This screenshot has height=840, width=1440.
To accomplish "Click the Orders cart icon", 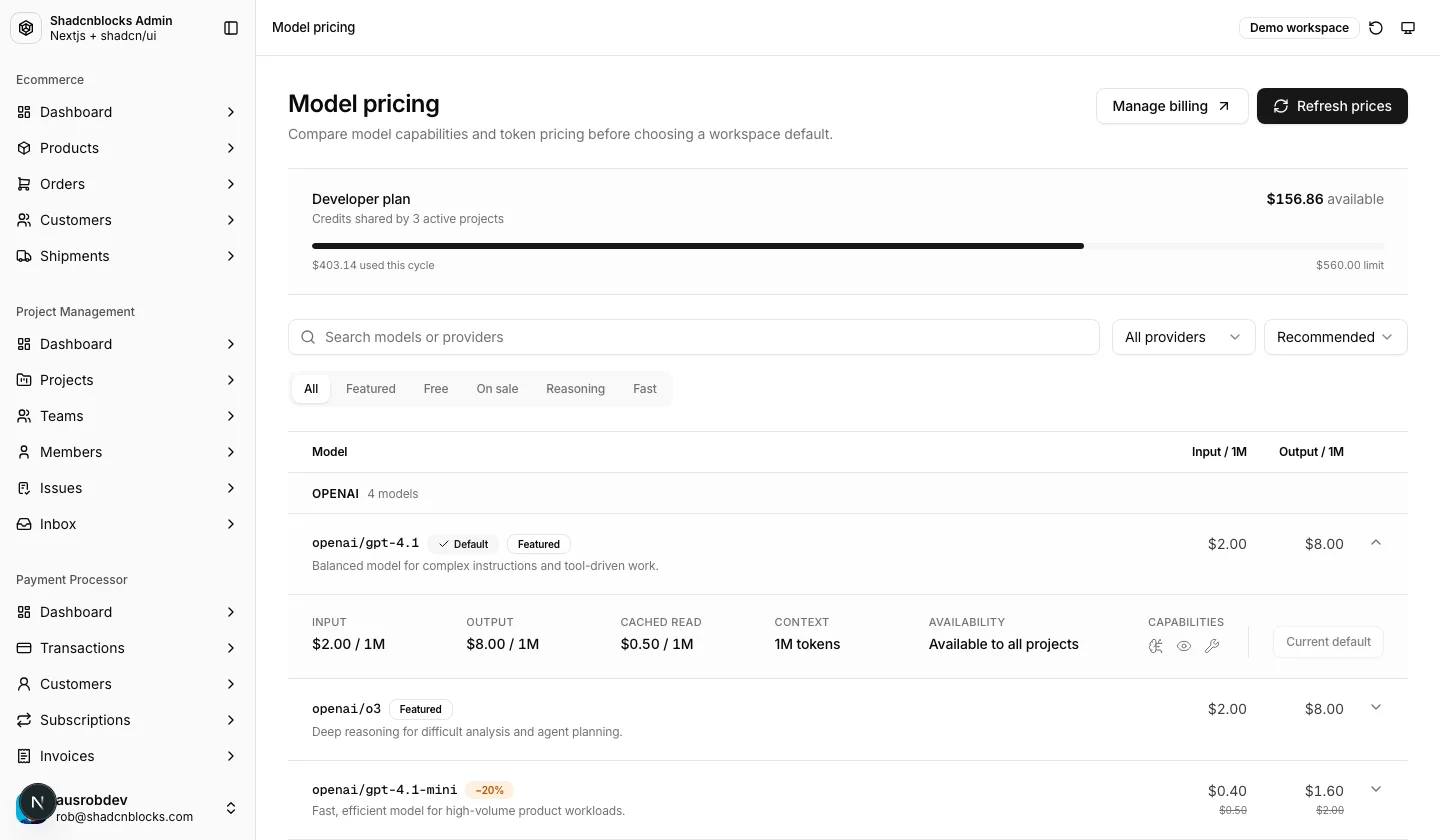I will [24, 184].
